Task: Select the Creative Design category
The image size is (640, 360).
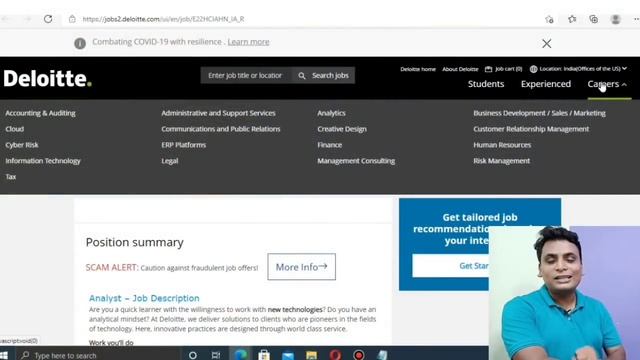Action: tap(342, 129)
